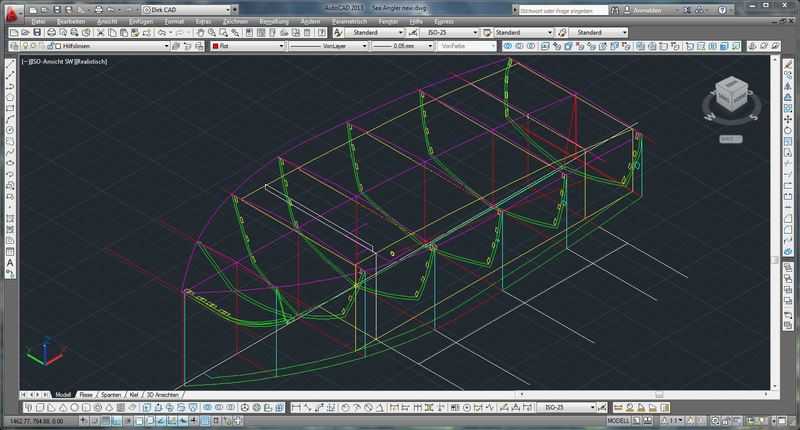Click the Multileader Style icon

tap(562, 33)
